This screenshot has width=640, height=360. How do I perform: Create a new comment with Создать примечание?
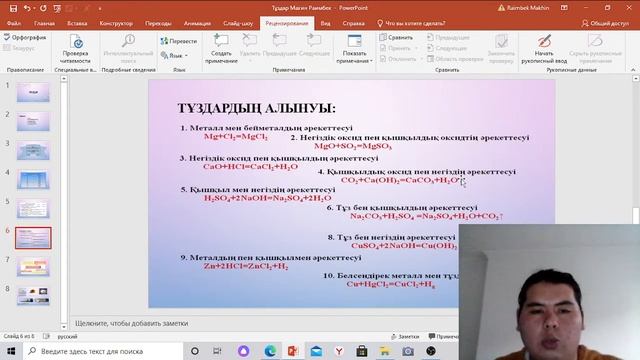coord(221,49)
